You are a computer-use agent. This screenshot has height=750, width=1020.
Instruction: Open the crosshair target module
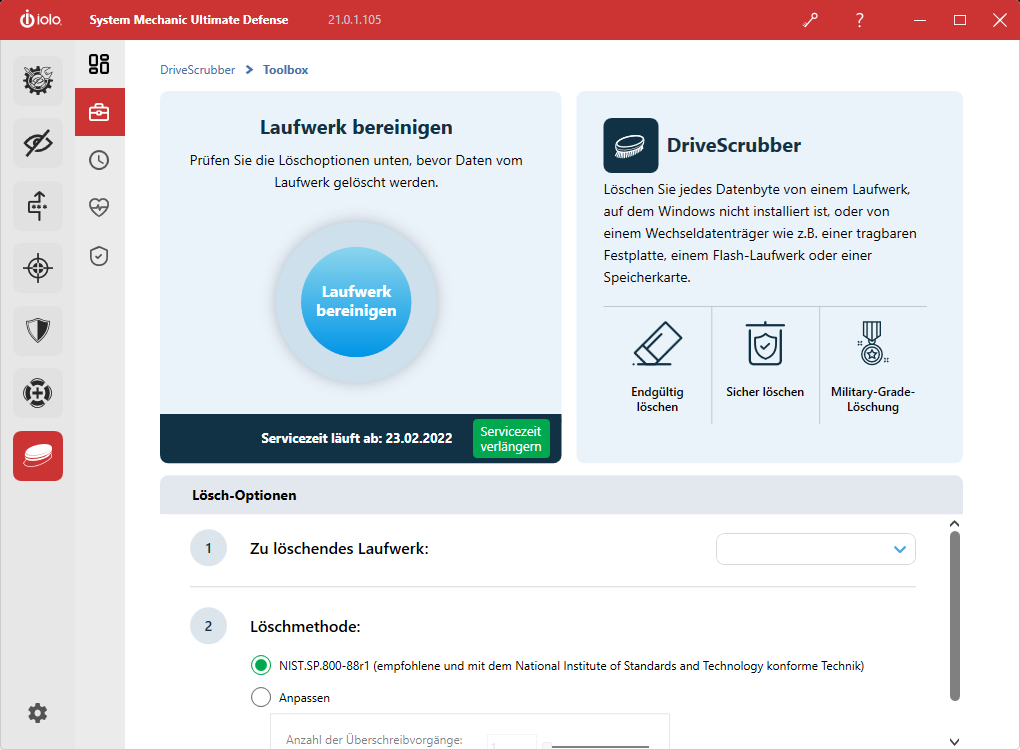pos(38,268)
